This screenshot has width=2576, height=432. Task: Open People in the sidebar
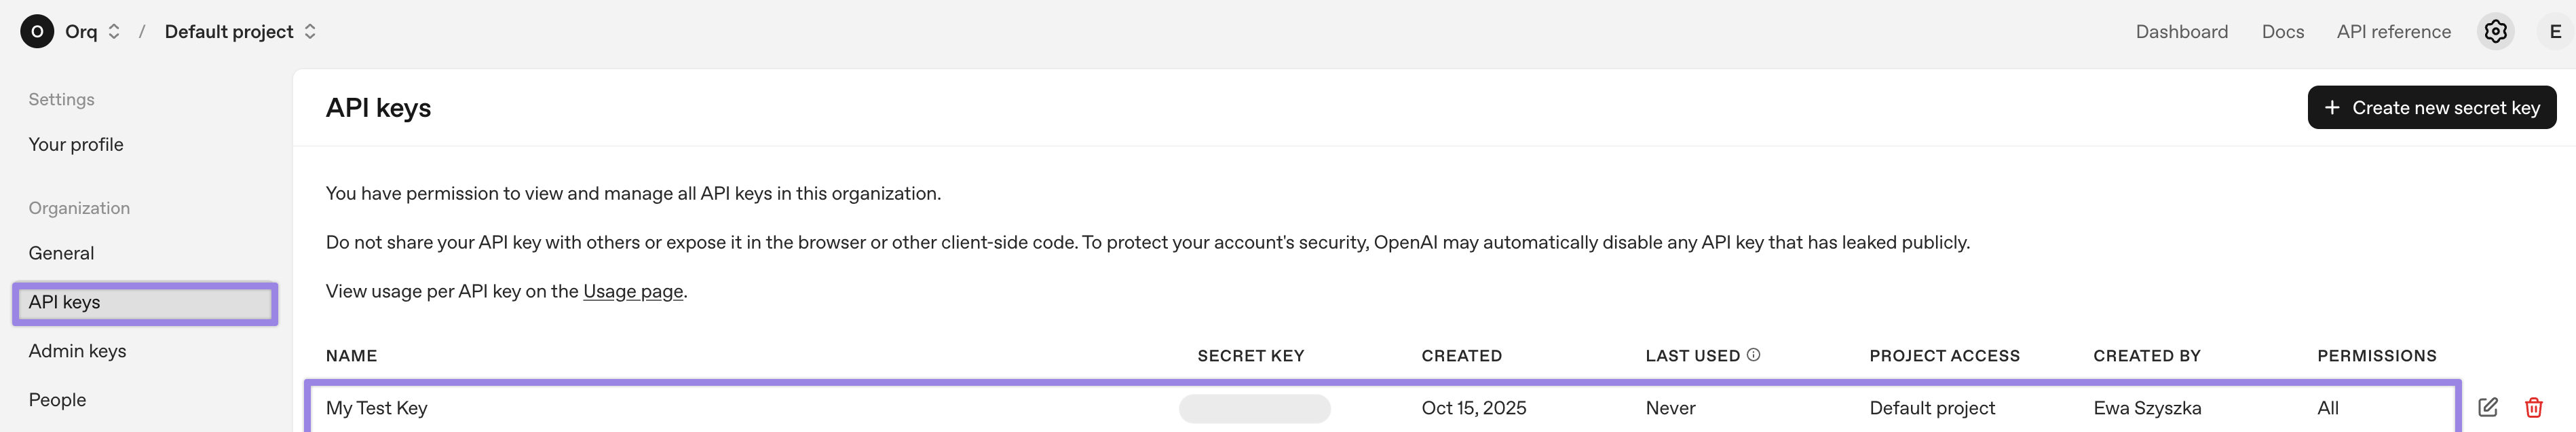57,400
